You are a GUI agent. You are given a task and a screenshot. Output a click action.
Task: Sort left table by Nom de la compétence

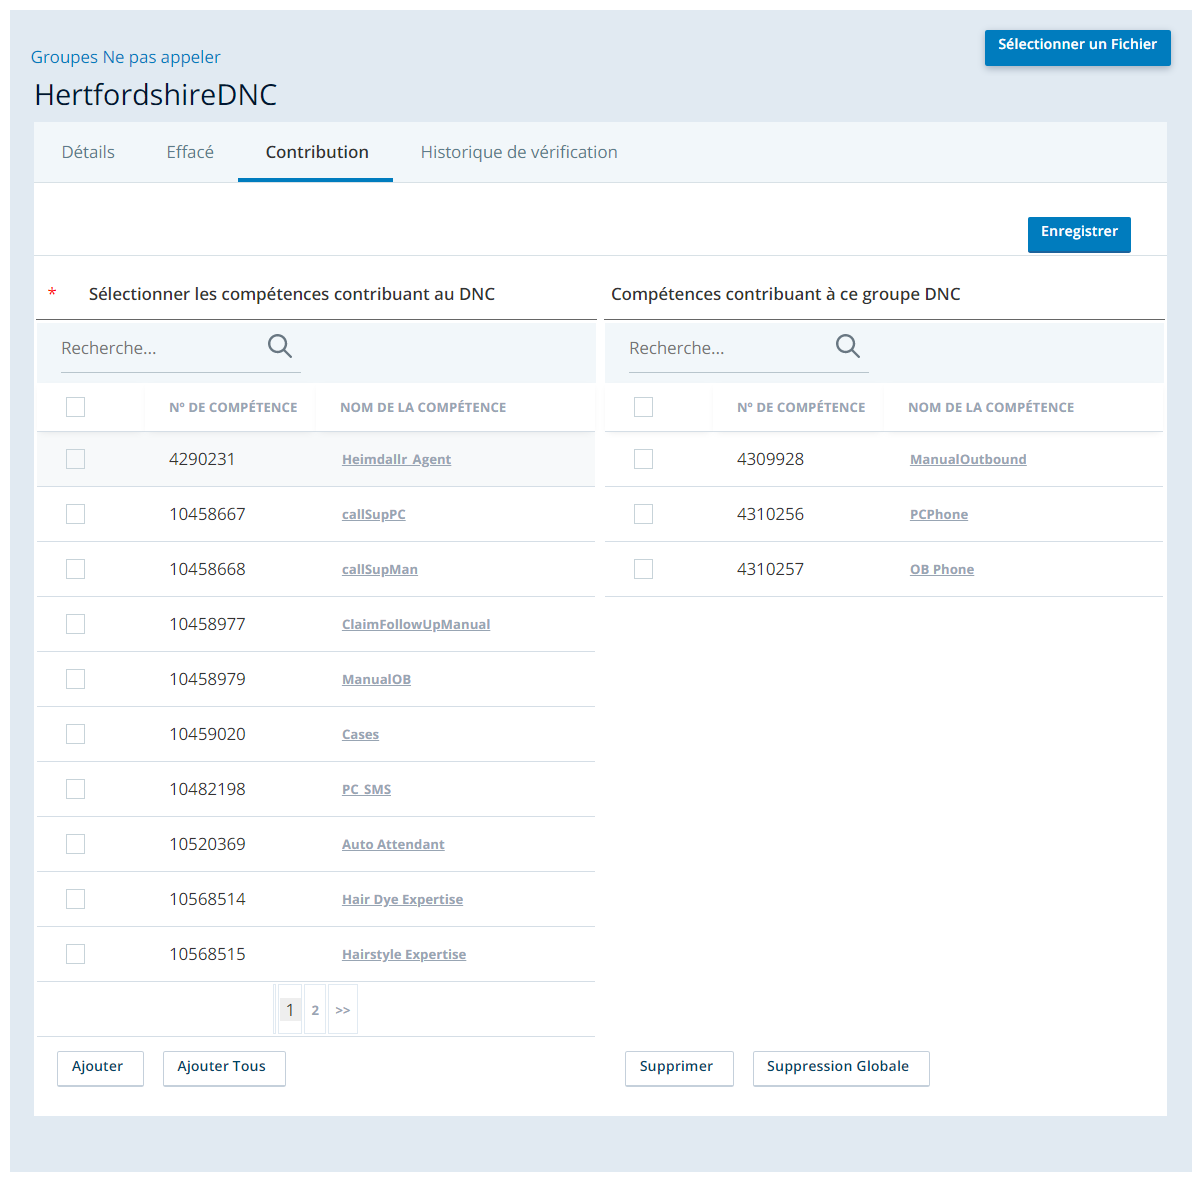click(x=423, y=407)
